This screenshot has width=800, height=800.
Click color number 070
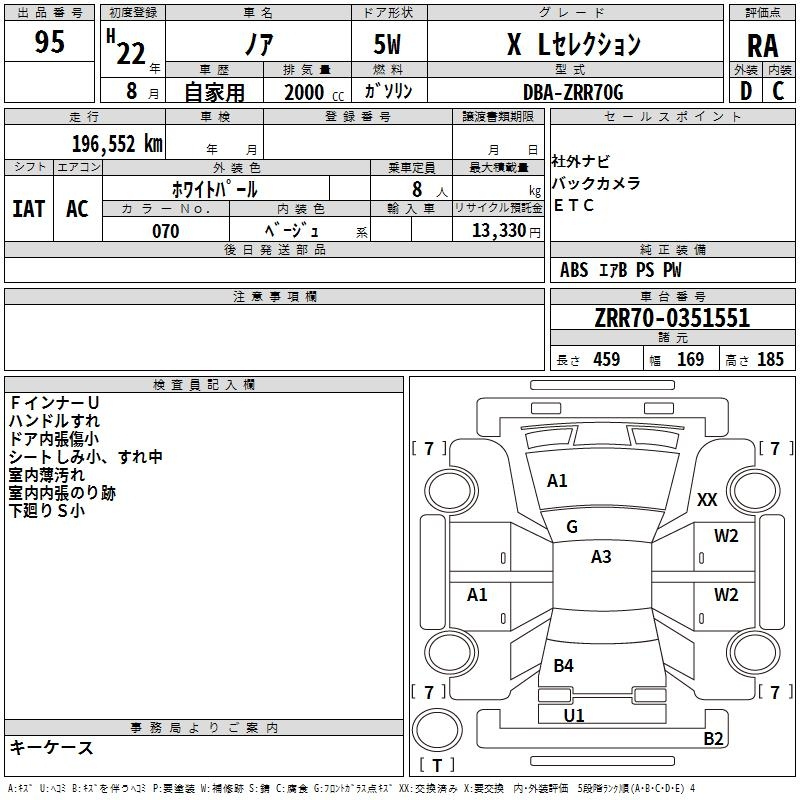click(166, 231)
